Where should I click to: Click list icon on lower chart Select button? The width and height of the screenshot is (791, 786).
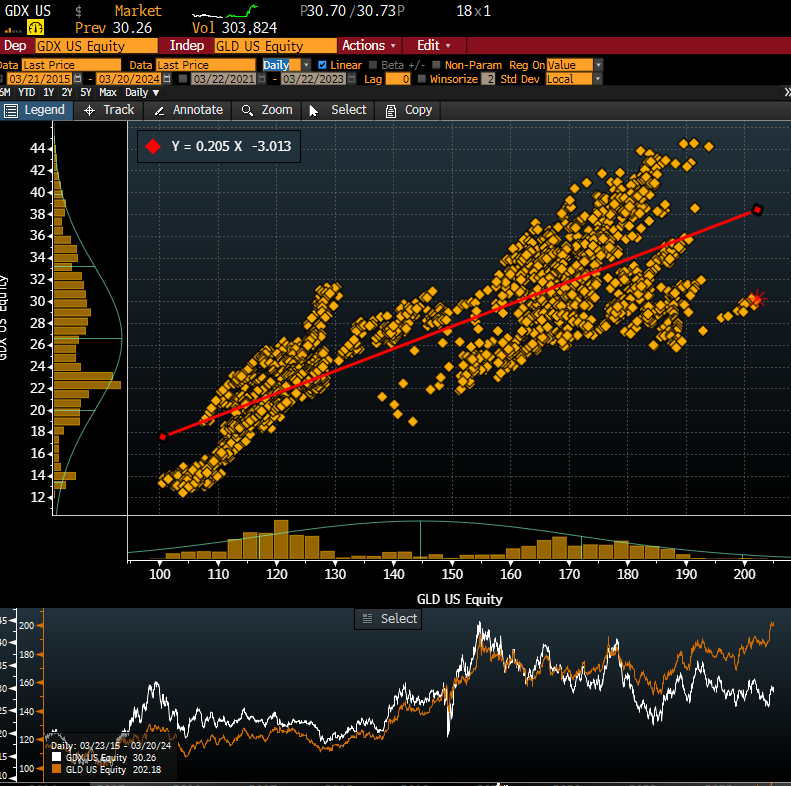pos(367,619)
